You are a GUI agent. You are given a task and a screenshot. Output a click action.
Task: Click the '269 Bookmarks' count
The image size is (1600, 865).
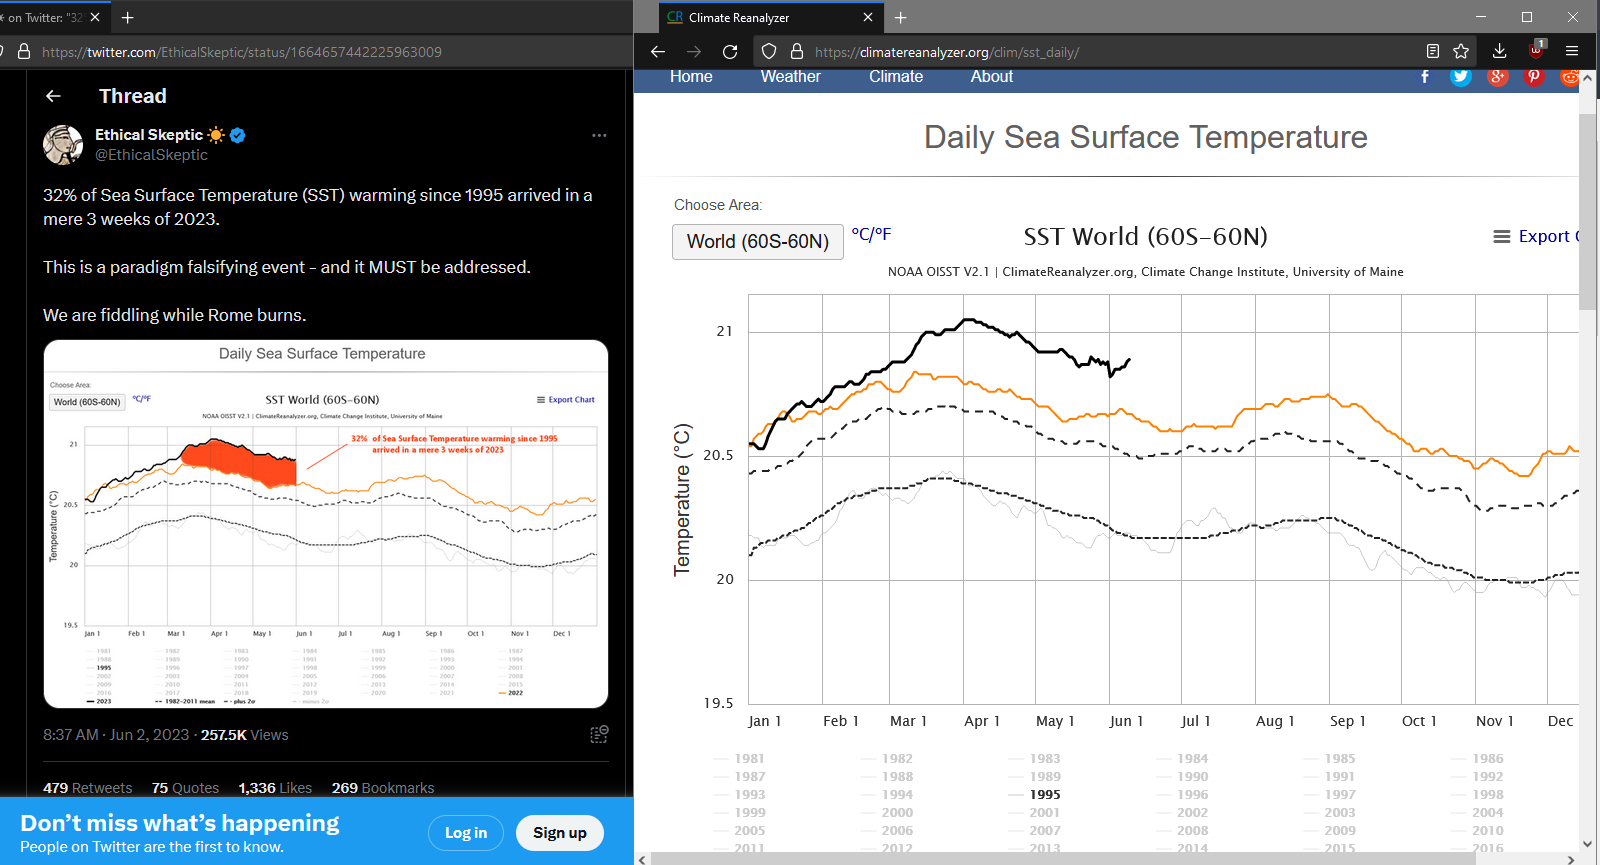pos(383,788)
